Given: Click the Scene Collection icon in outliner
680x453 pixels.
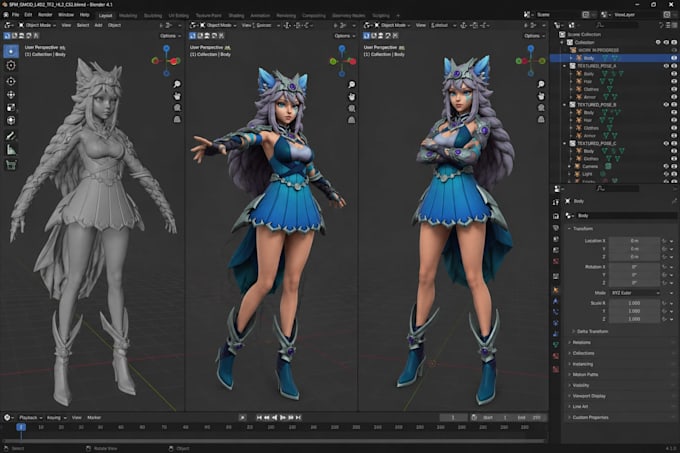Looking at the screenshot, I should 562,34.
